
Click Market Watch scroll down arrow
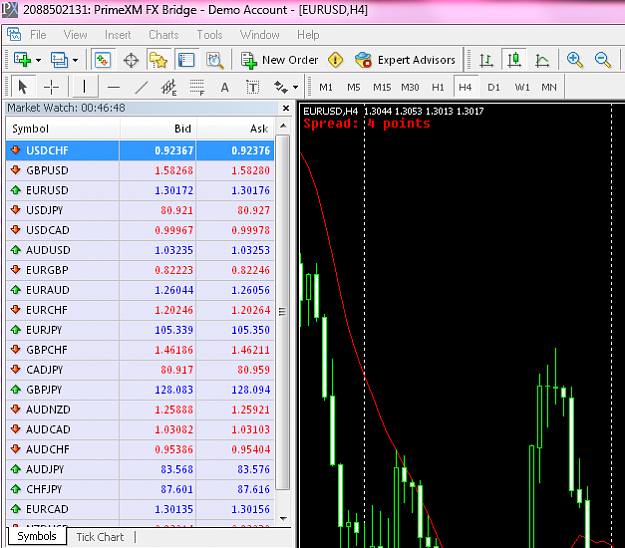coord(283,519)
